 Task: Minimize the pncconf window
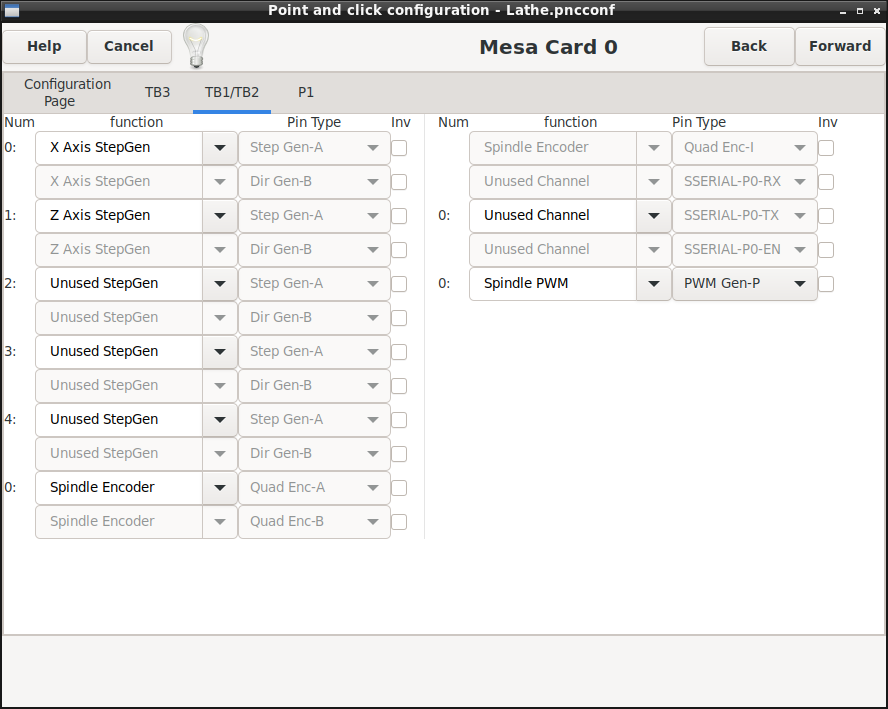(x=843, y=11)
